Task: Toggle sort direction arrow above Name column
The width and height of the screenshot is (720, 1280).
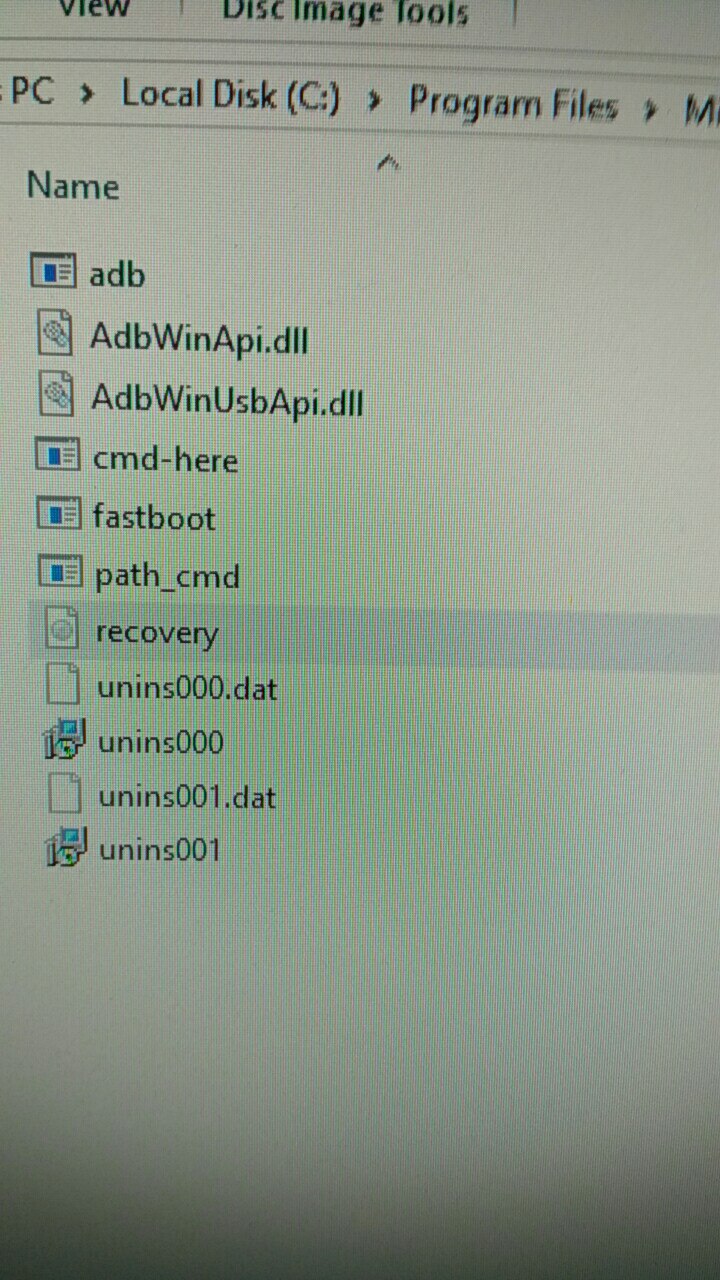Action: 389,163
